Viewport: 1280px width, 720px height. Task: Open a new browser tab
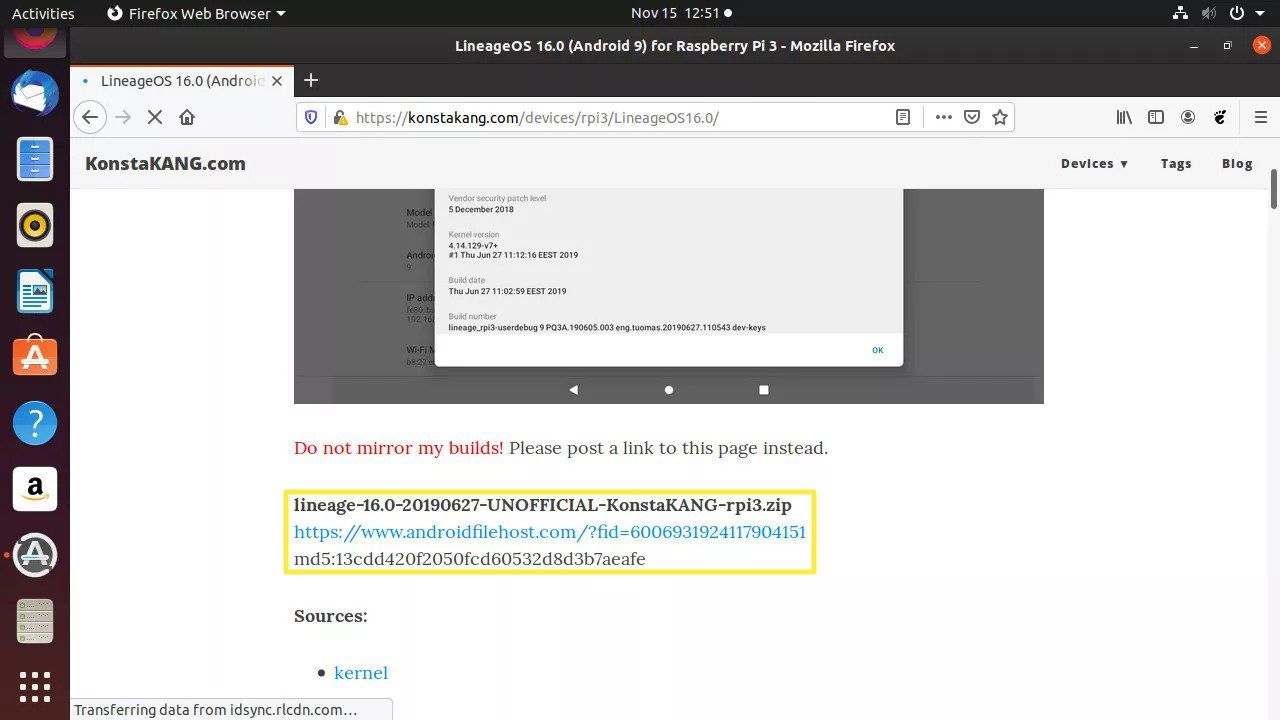point(311,80)
